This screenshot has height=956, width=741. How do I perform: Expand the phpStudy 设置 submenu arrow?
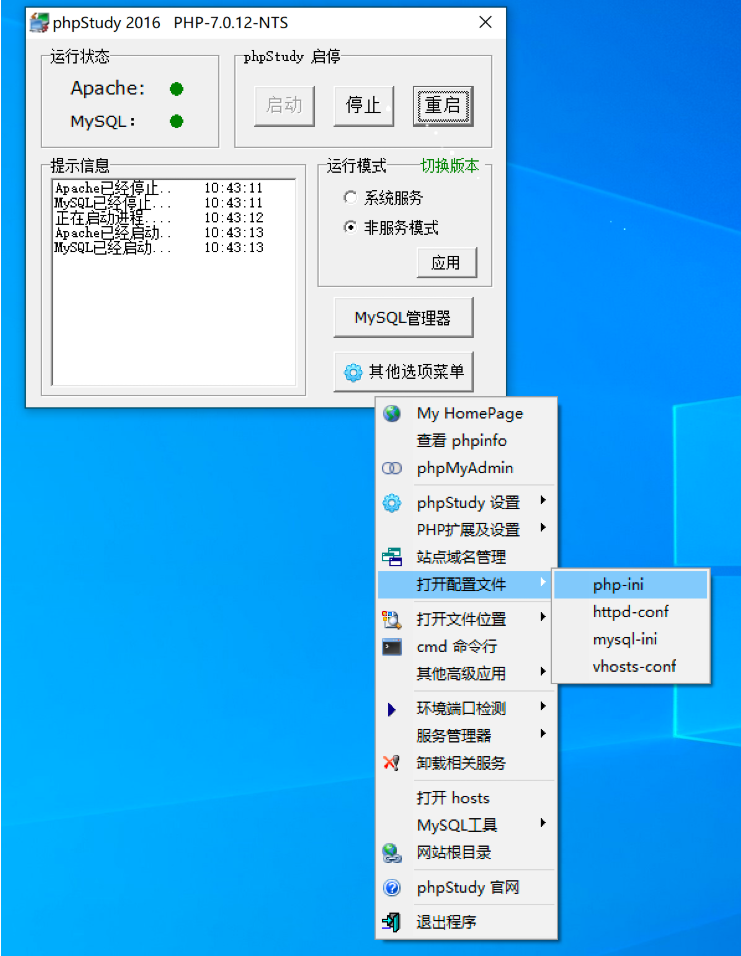[543, 501]
